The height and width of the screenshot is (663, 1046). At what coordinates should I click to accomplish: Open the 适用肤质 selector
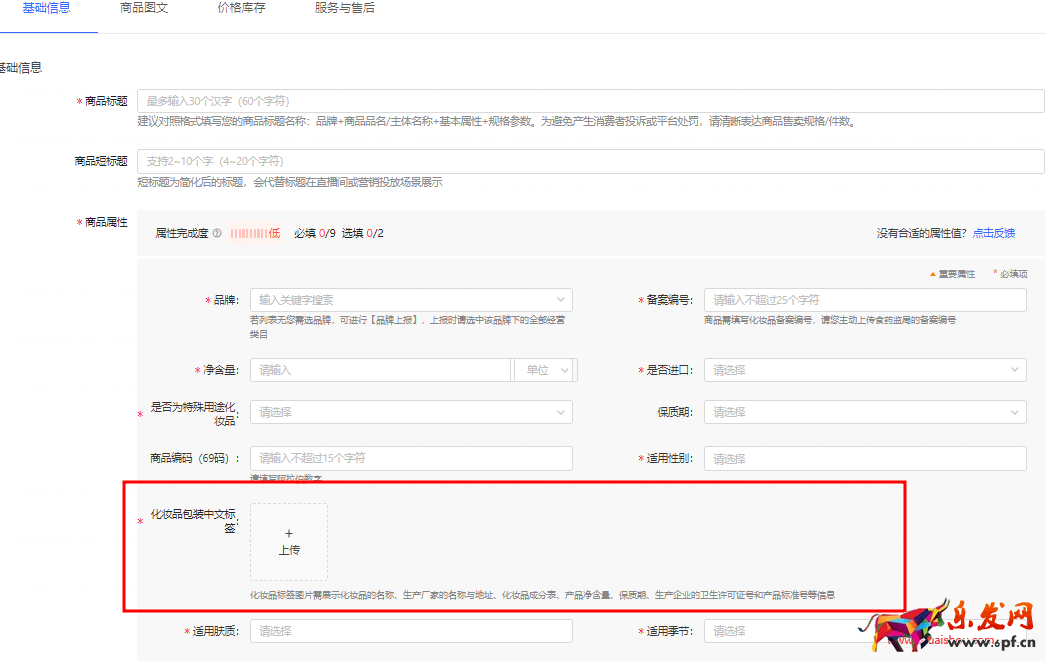click(411, 631)
